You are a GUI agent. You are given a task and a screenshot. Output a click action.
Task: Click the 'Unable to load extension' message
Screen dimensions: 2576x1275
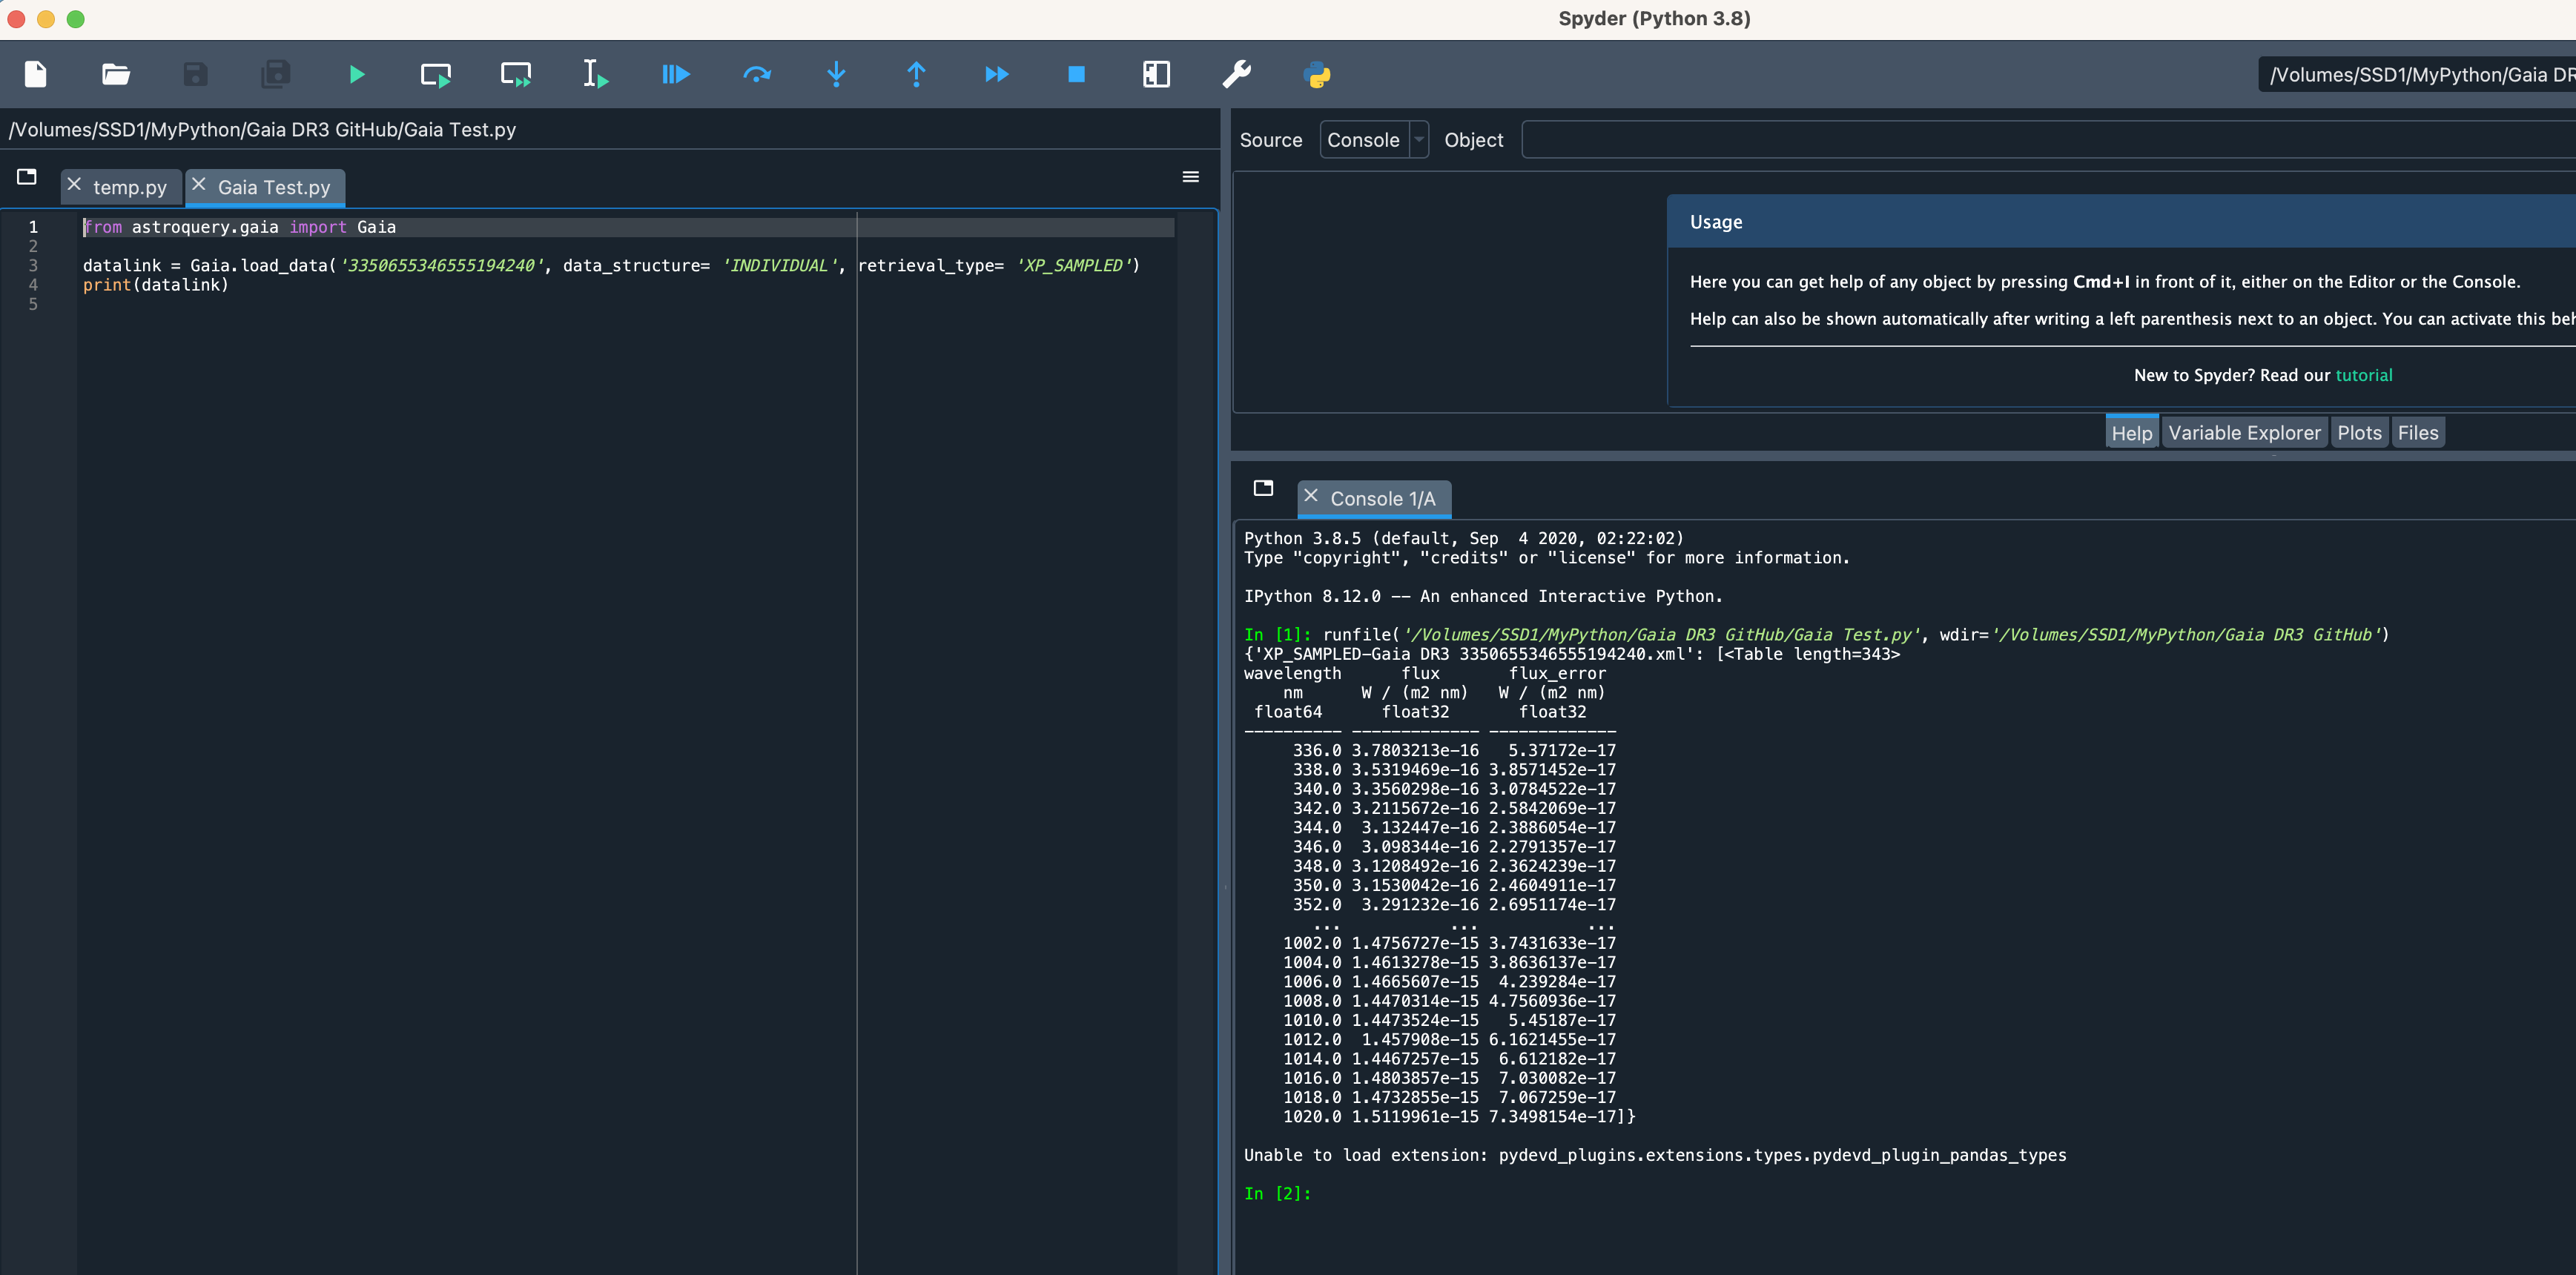[1654, 1155]
